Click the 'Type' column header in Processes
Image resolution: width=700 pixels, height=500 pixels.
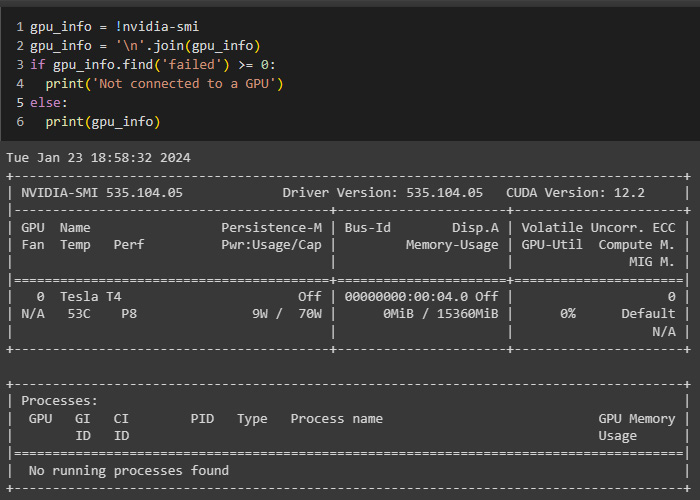tap(252, 419)
